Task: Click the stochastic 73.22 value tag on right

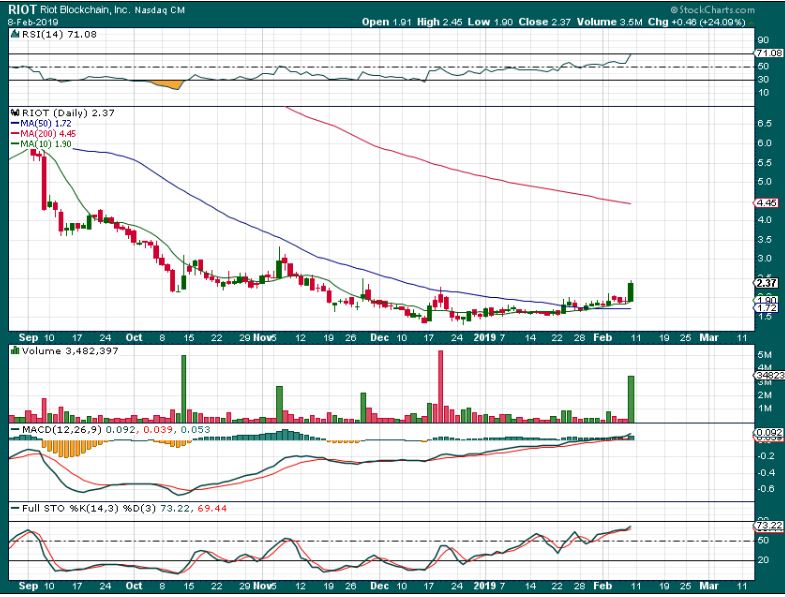Action: 768,526
